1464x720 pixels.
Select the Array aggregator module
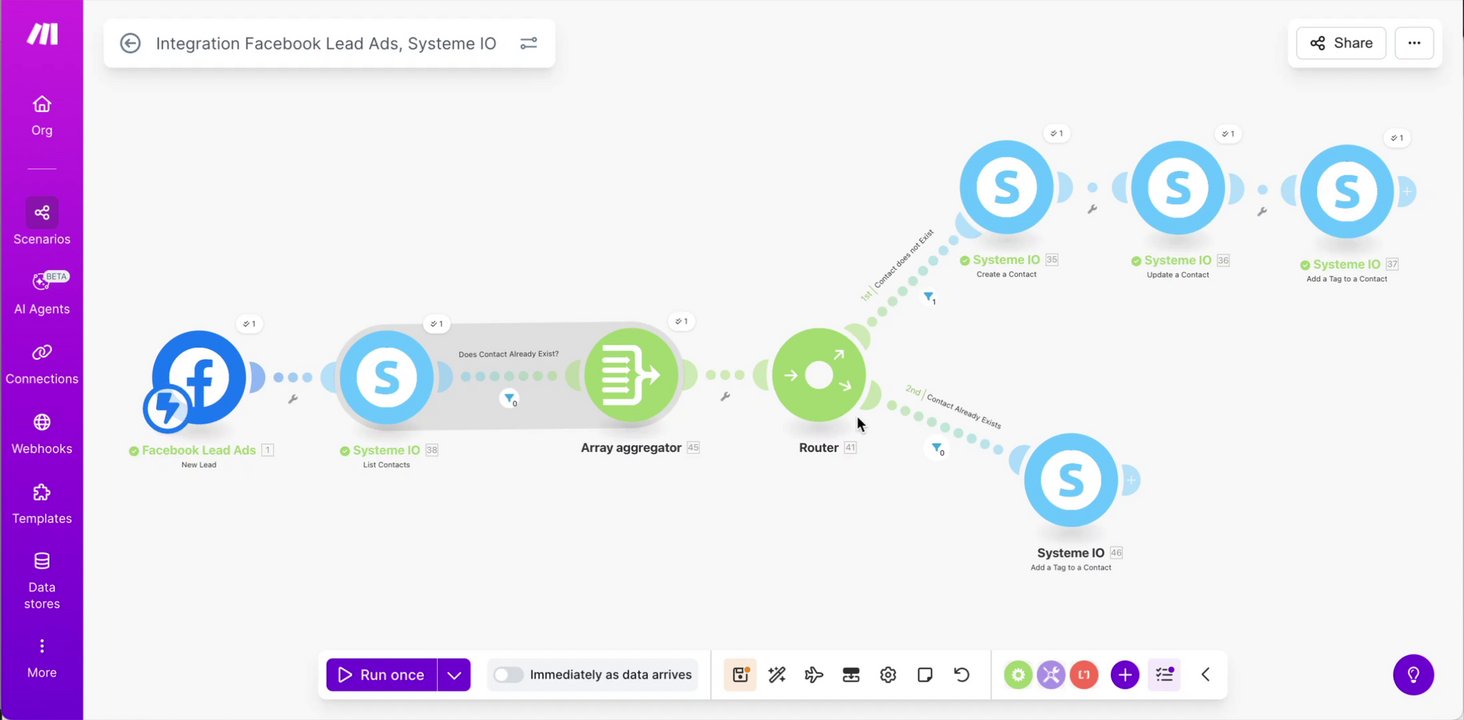pyautogui.click(x=631, y=375)
